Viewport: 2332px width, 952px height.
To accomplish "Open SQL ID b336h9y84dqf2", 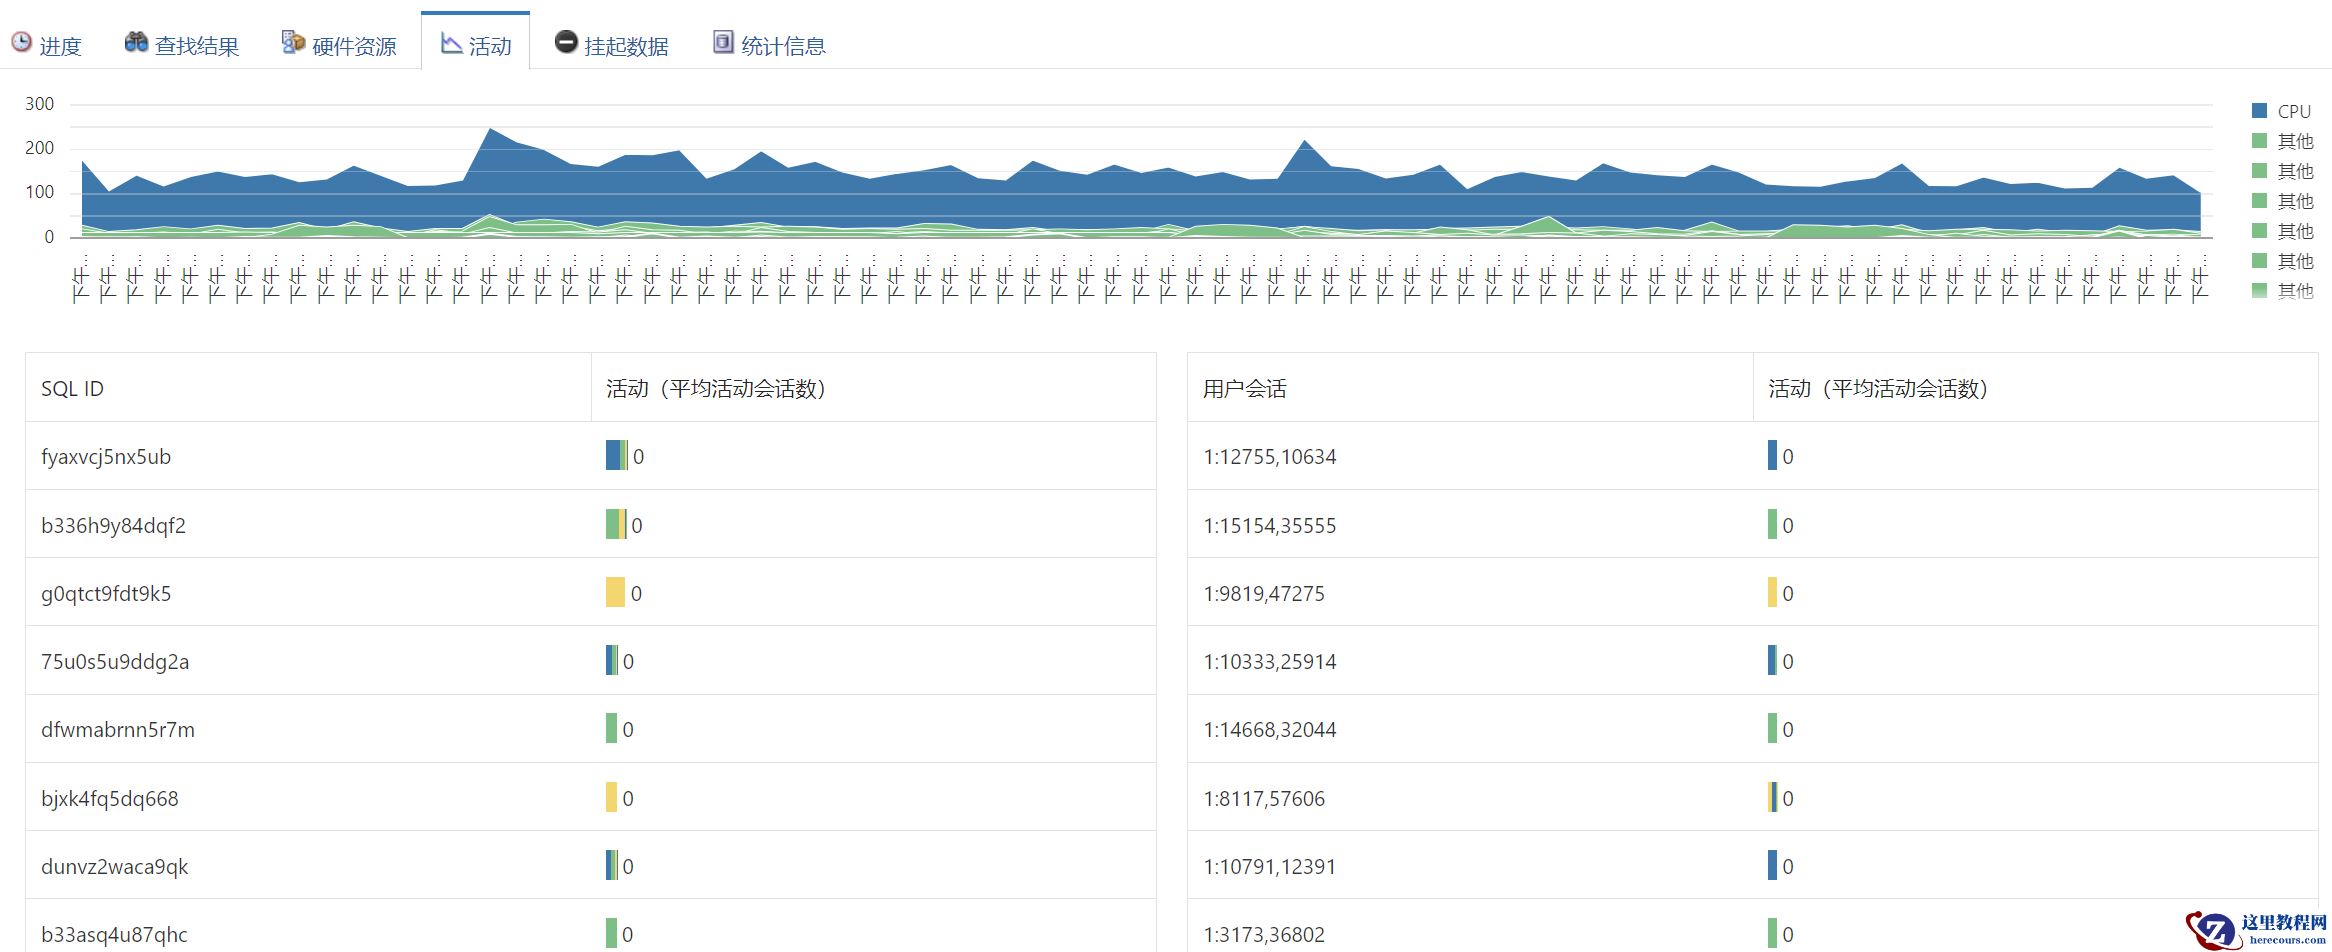I will (x=113, y=526).
